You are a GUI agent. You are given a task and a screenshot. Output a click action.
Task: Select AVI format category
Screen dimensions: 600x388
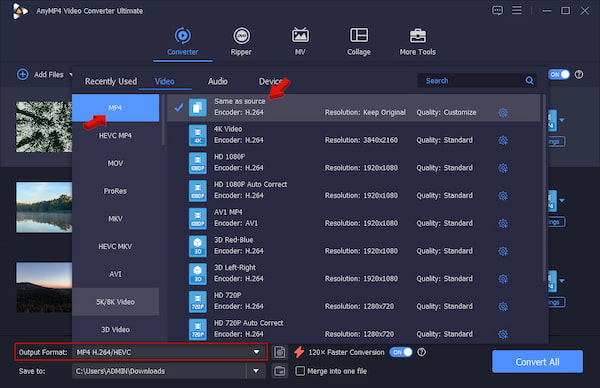116,274
